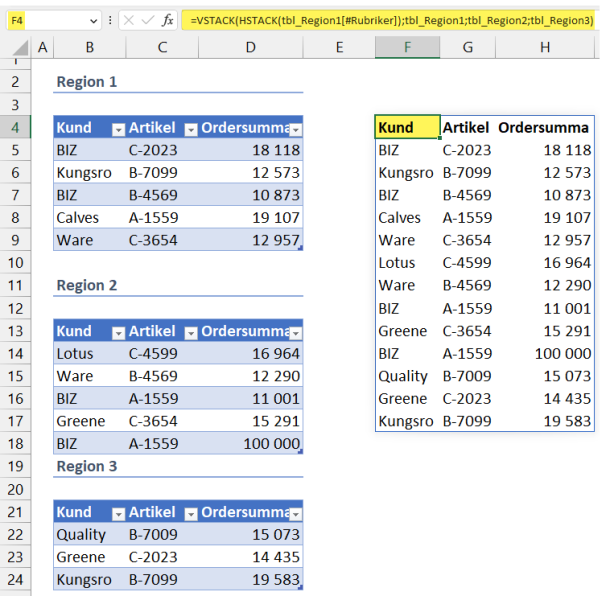Open the Insert Function fx dialog

pyautogui.click(x=167, y=20)
